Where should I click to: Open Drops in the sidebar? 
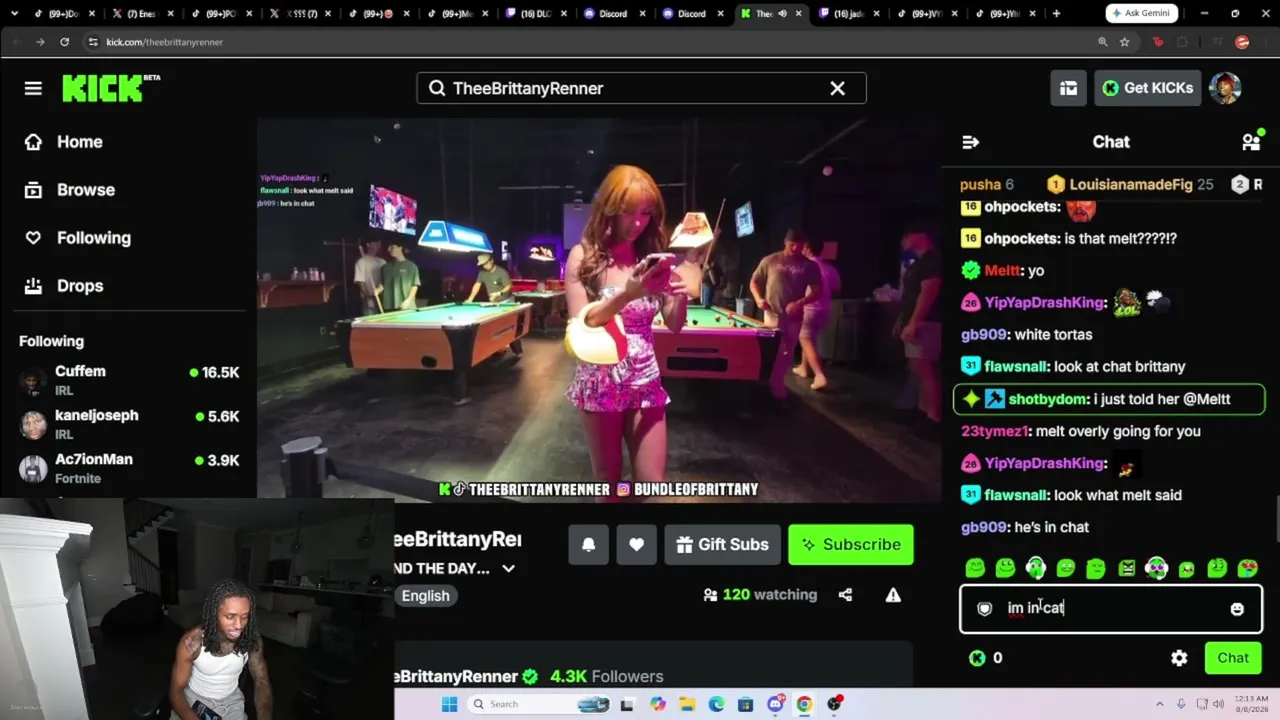tap(65, 286)
